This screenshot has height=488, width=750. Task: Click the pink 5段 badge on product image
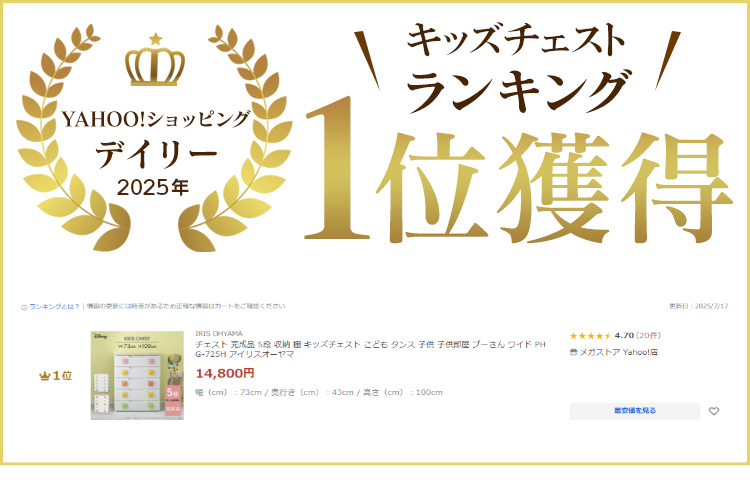172,392
